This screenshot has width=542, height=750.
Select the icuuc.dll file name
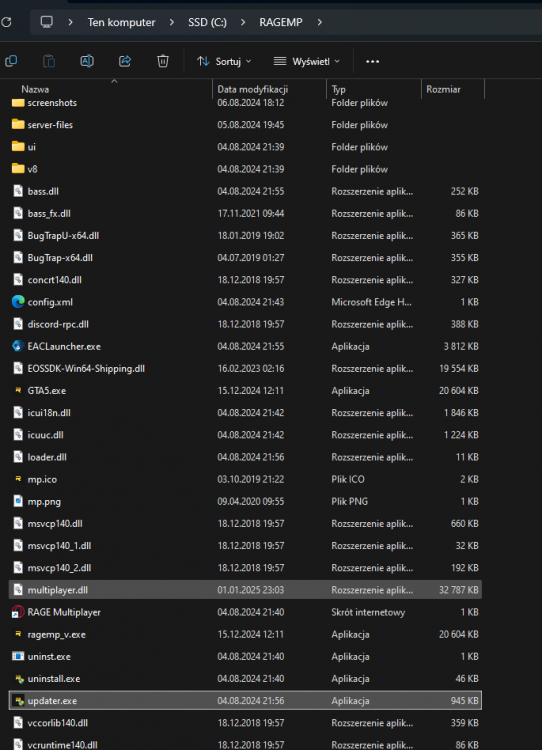pos(45,435)
